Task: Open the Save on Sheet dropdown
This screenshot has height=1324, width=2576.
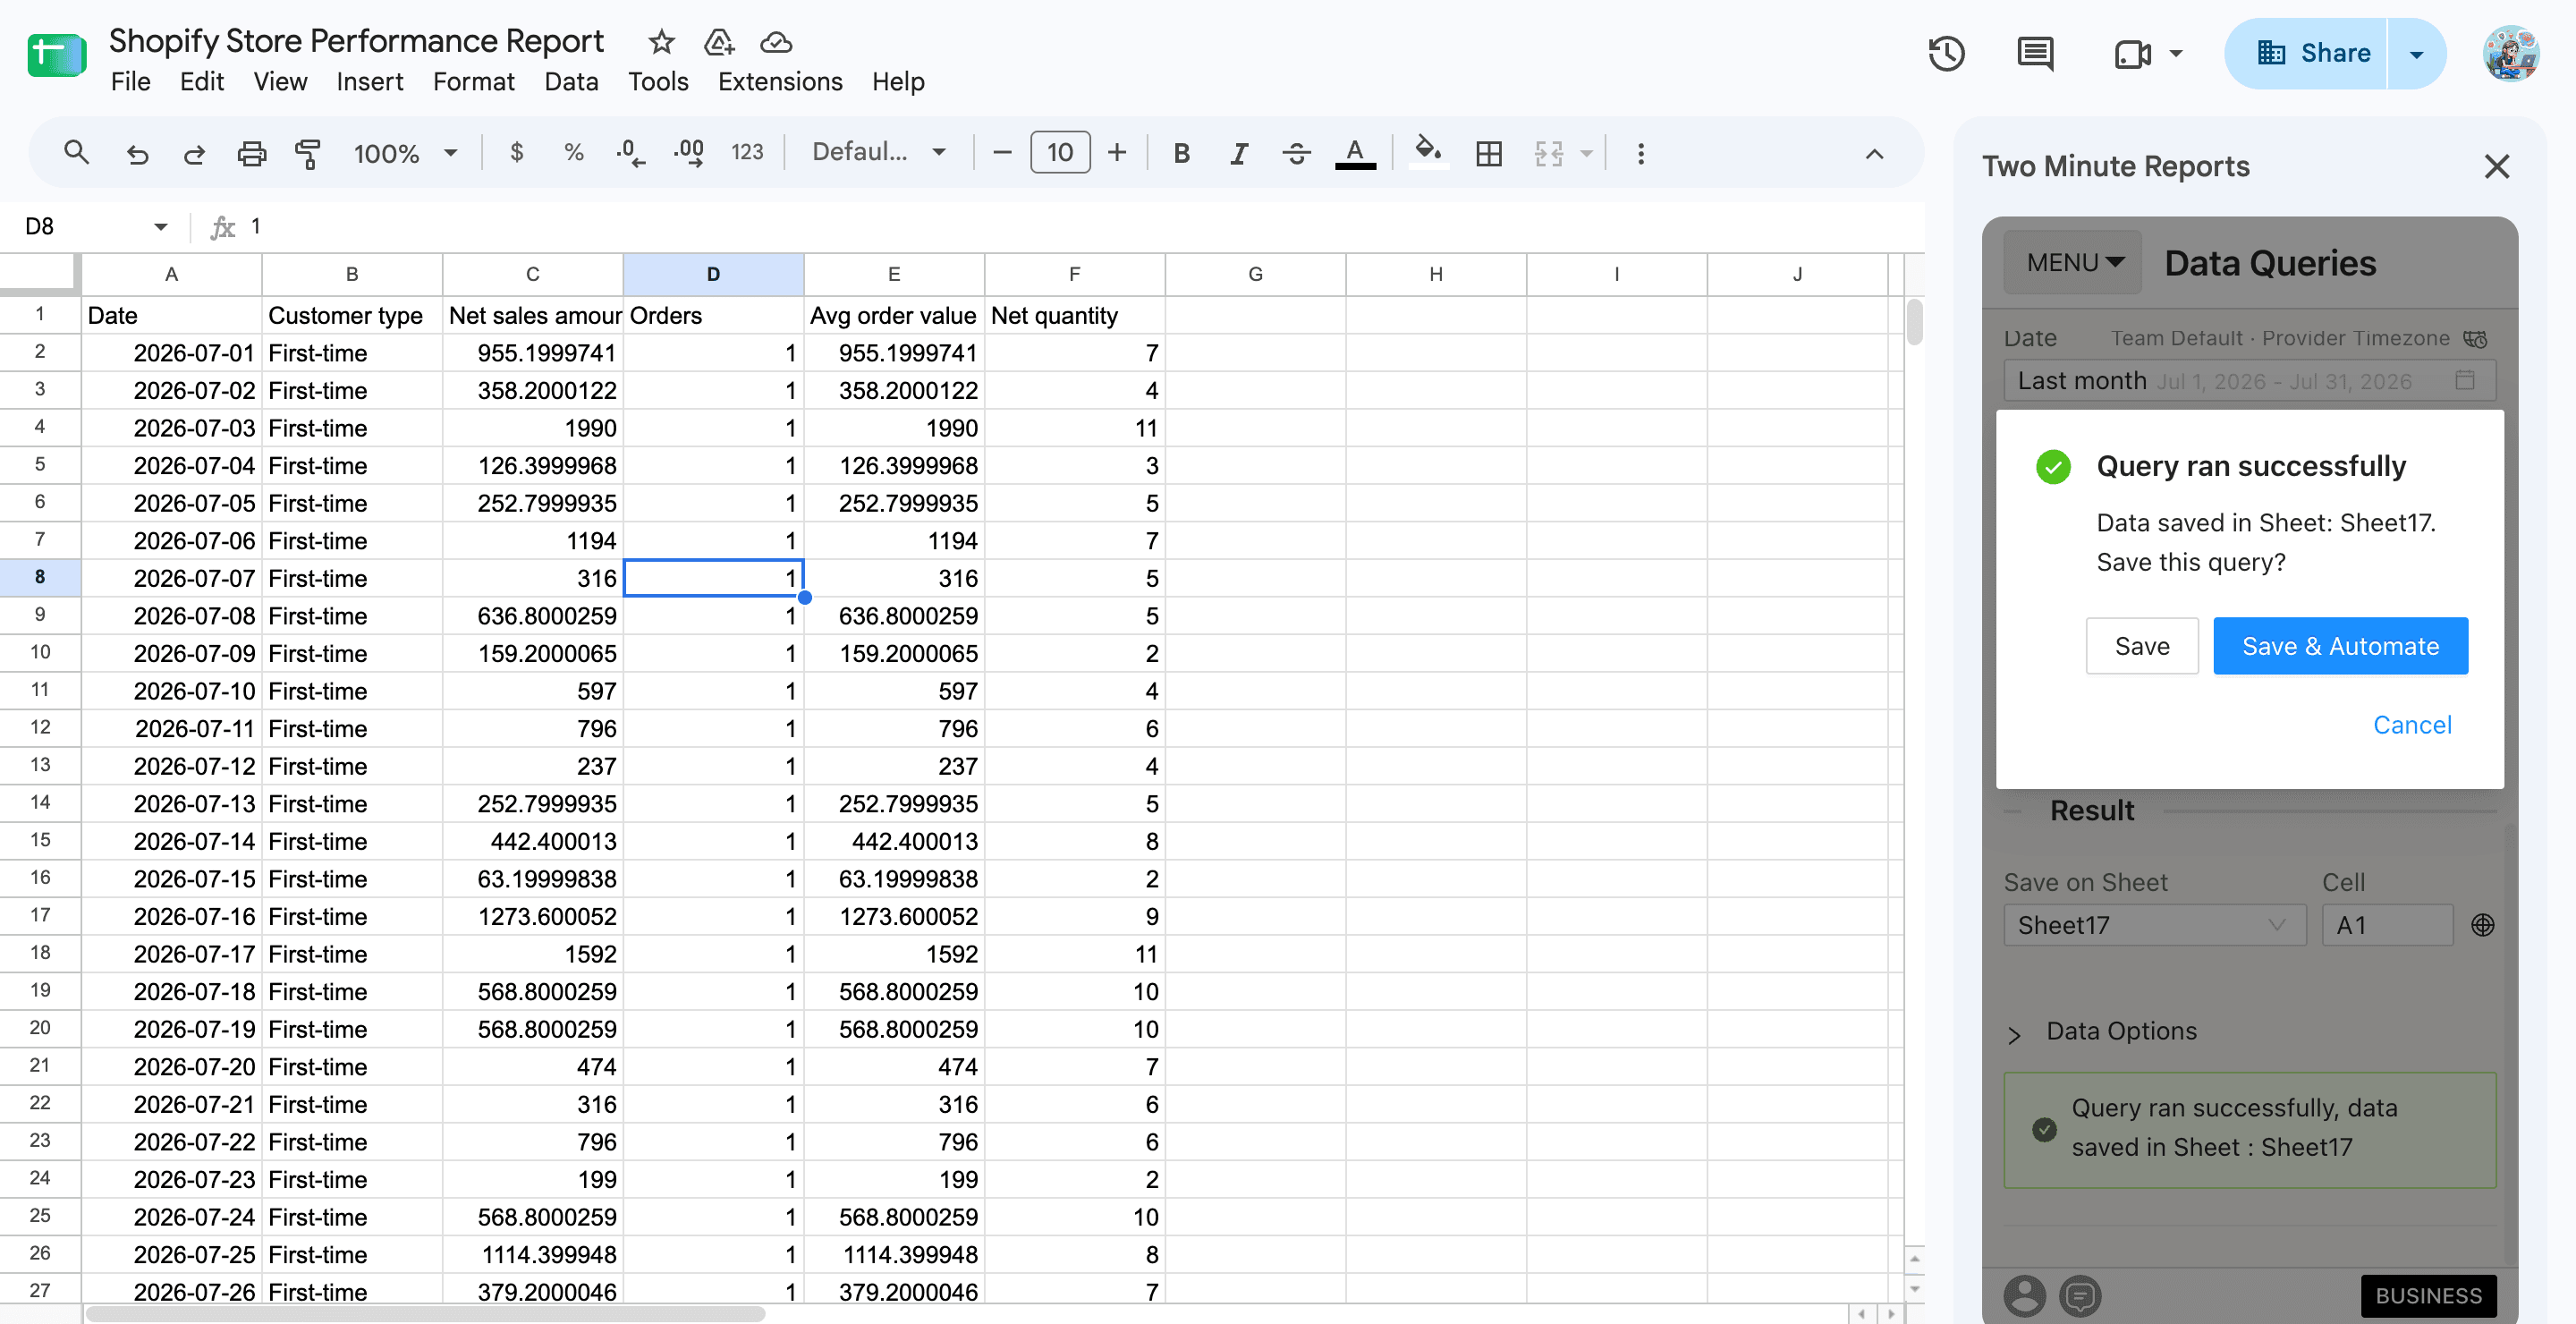Action: [x=2154, y=925]
